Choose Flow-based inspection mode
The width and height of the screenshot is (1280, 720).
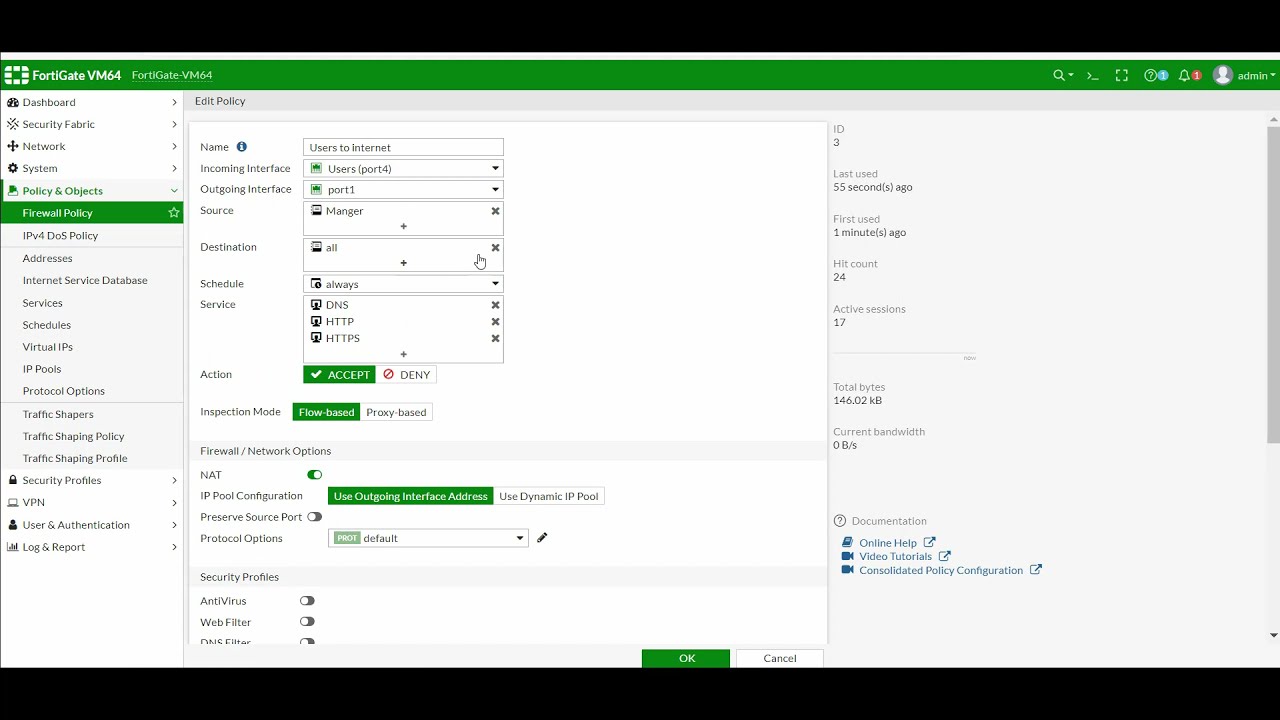pyautogui.click(x=326, y=412)
